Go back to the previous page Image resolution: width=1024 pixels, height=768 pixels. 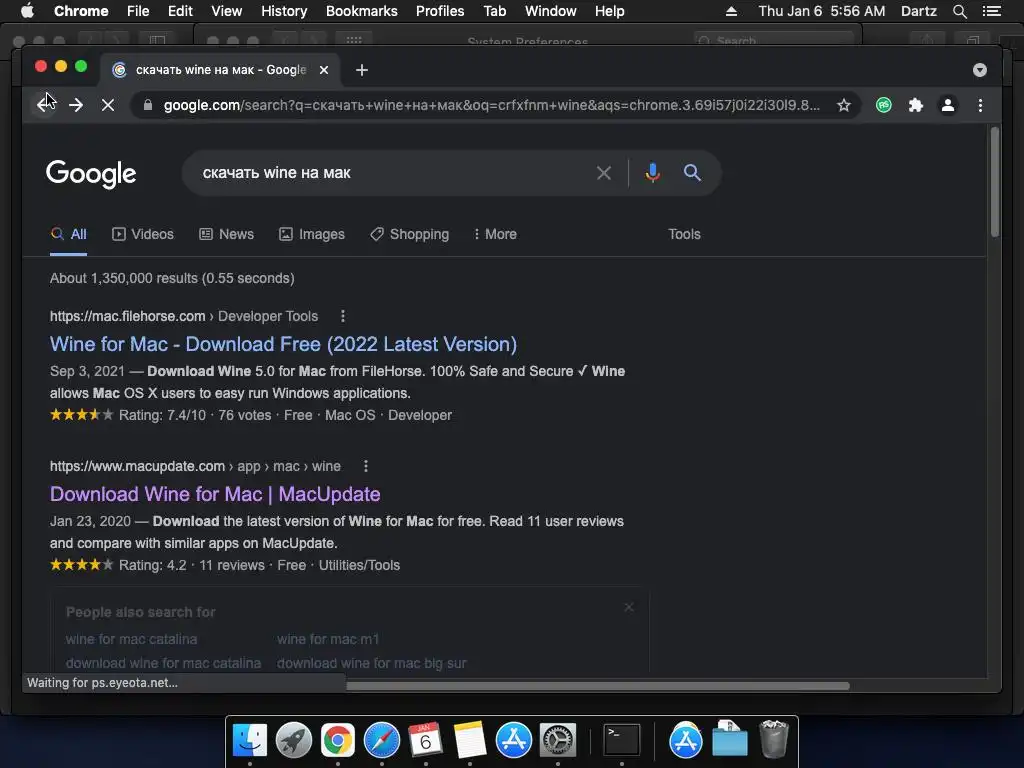[44, 104]
